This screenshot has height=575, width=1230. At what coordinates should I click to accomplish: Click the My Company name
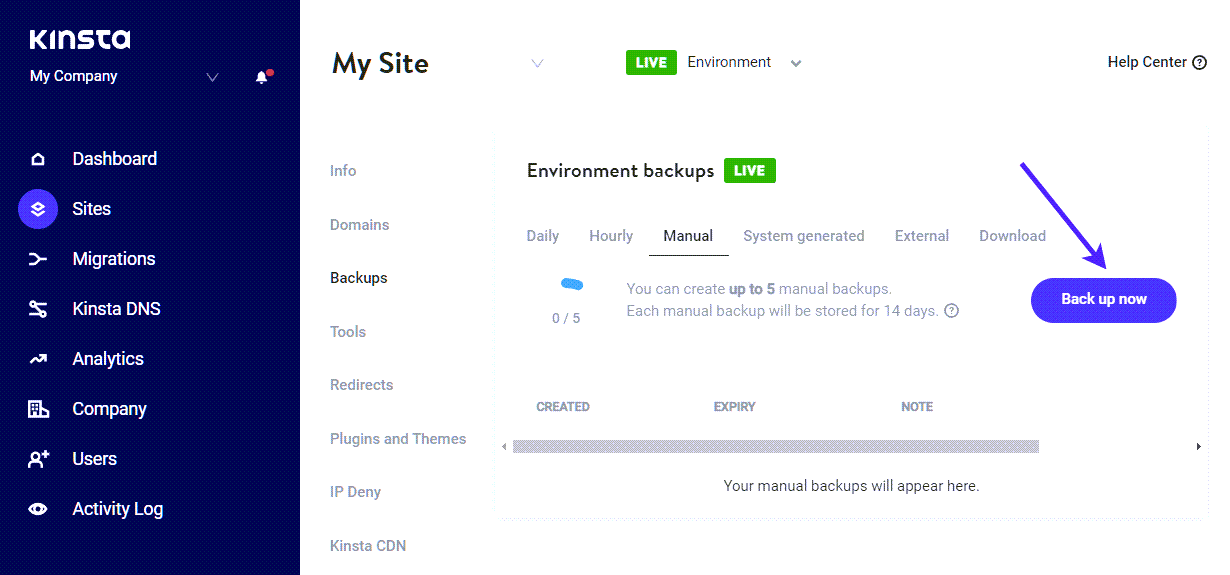click(73, 76)
